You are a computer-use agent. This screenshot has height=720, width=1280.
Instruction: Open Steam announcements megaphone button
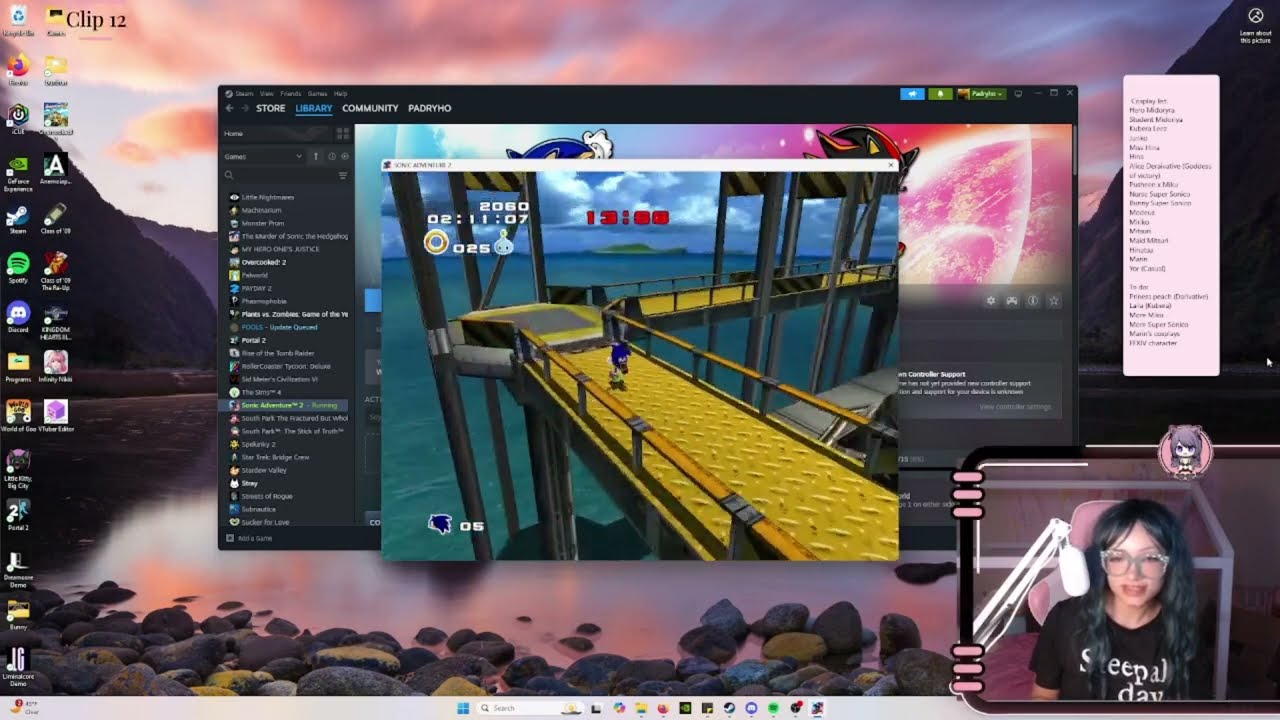912,94
